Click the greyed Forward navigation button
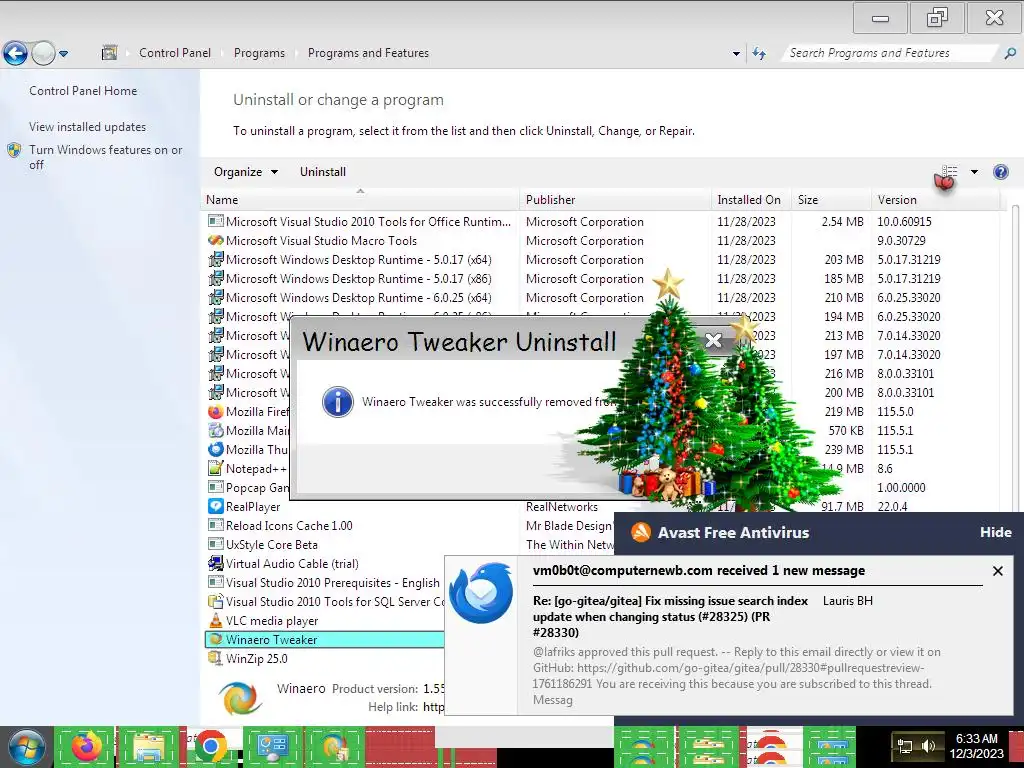Screen dimensions: 1024x768 pyautogui.click(x=43, y=53)
